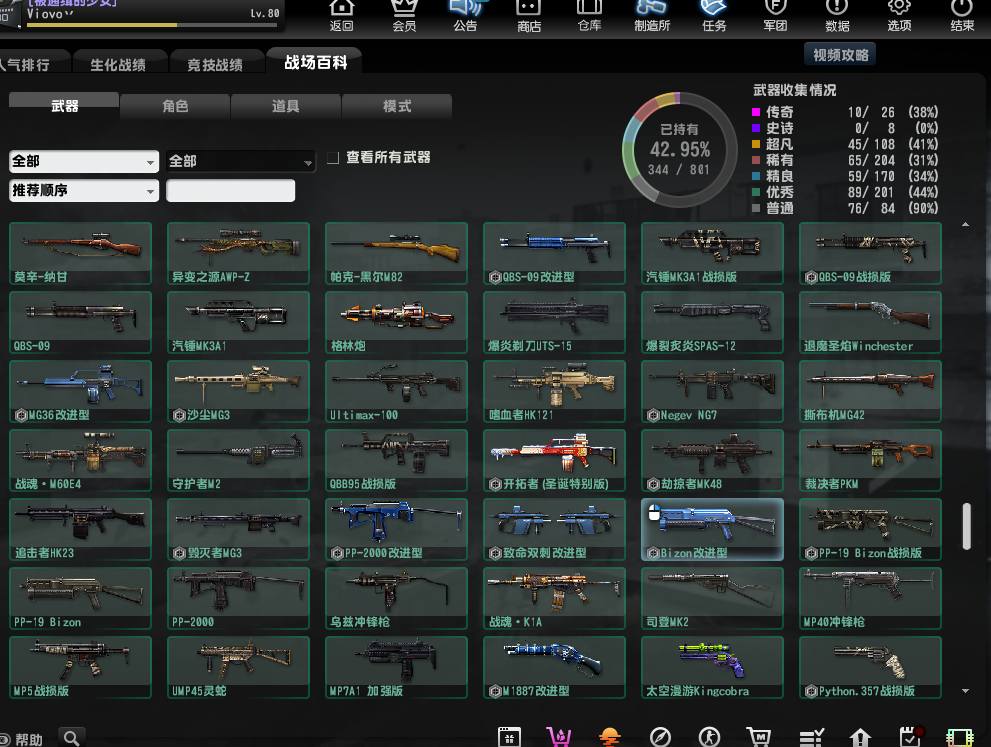Image resolution: width=991 pixels, height=747 pixels.
Task: Click the weapon list vertical scrollbar handle
Action: coord(966,525)
